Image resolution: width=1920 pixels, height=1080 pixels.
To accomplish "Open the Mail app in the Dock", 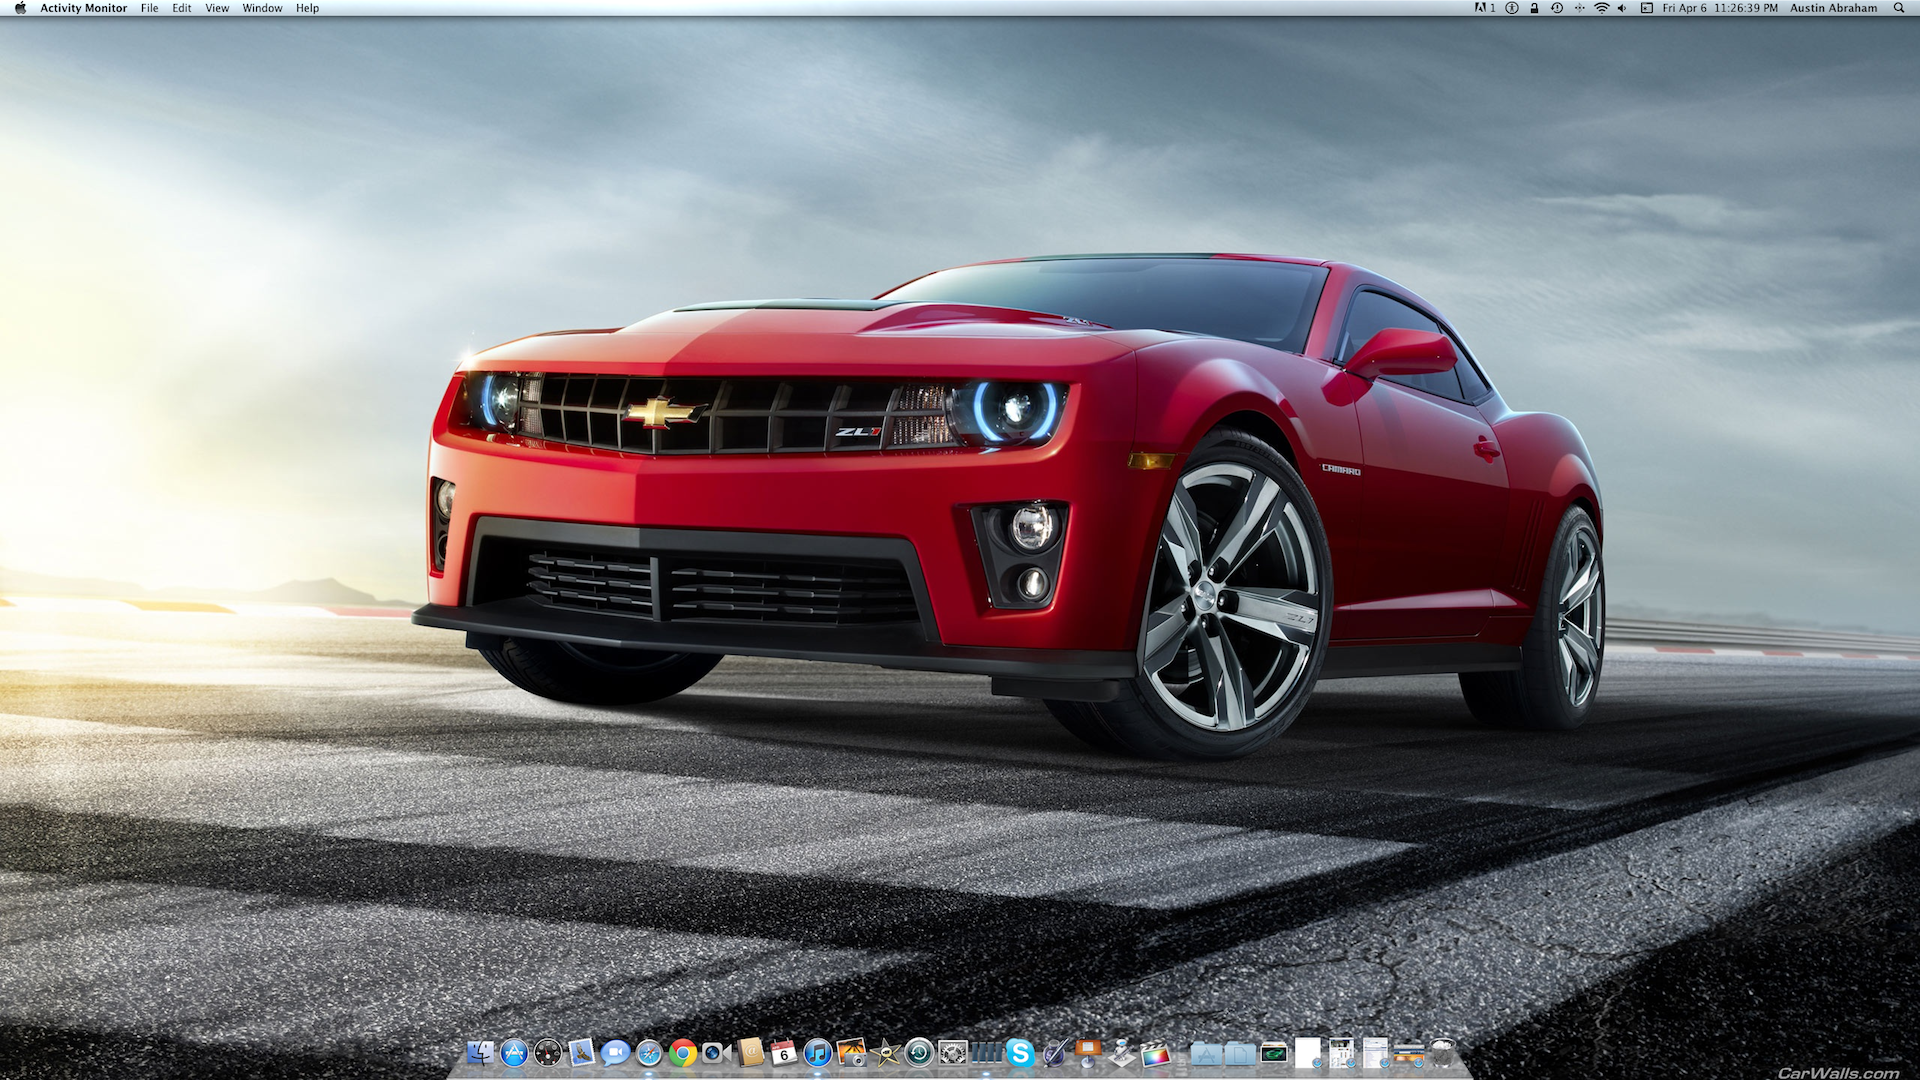I will tap(581, 1052).
